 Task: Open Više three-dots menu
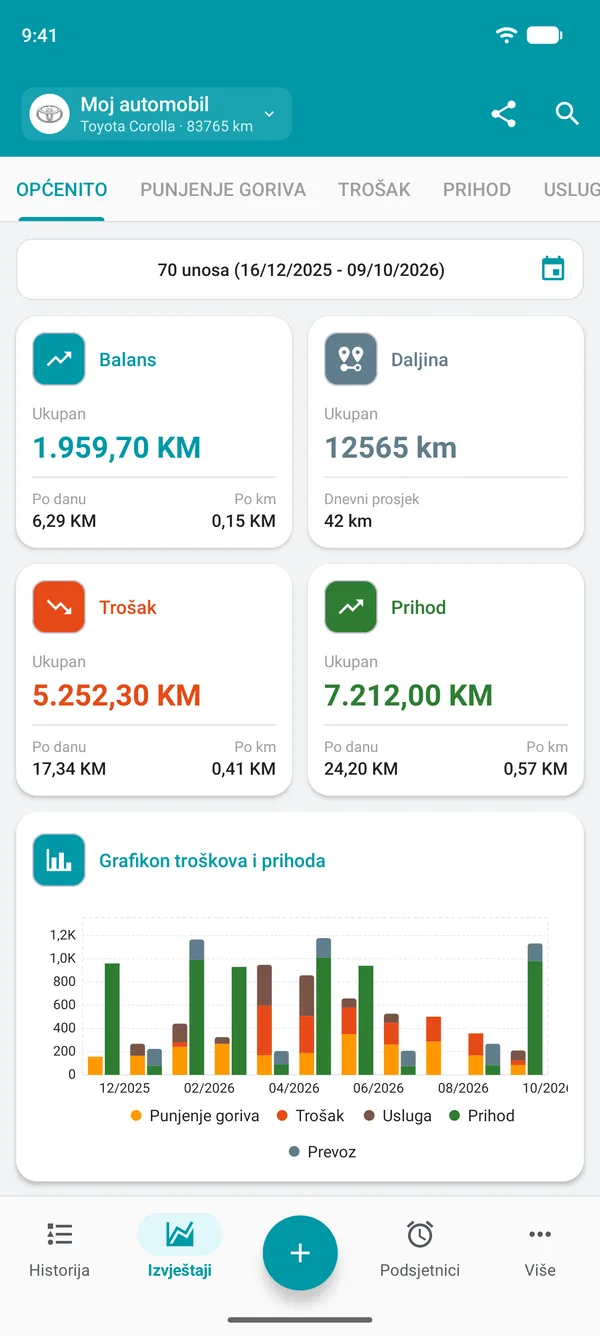coord(540,1235)
